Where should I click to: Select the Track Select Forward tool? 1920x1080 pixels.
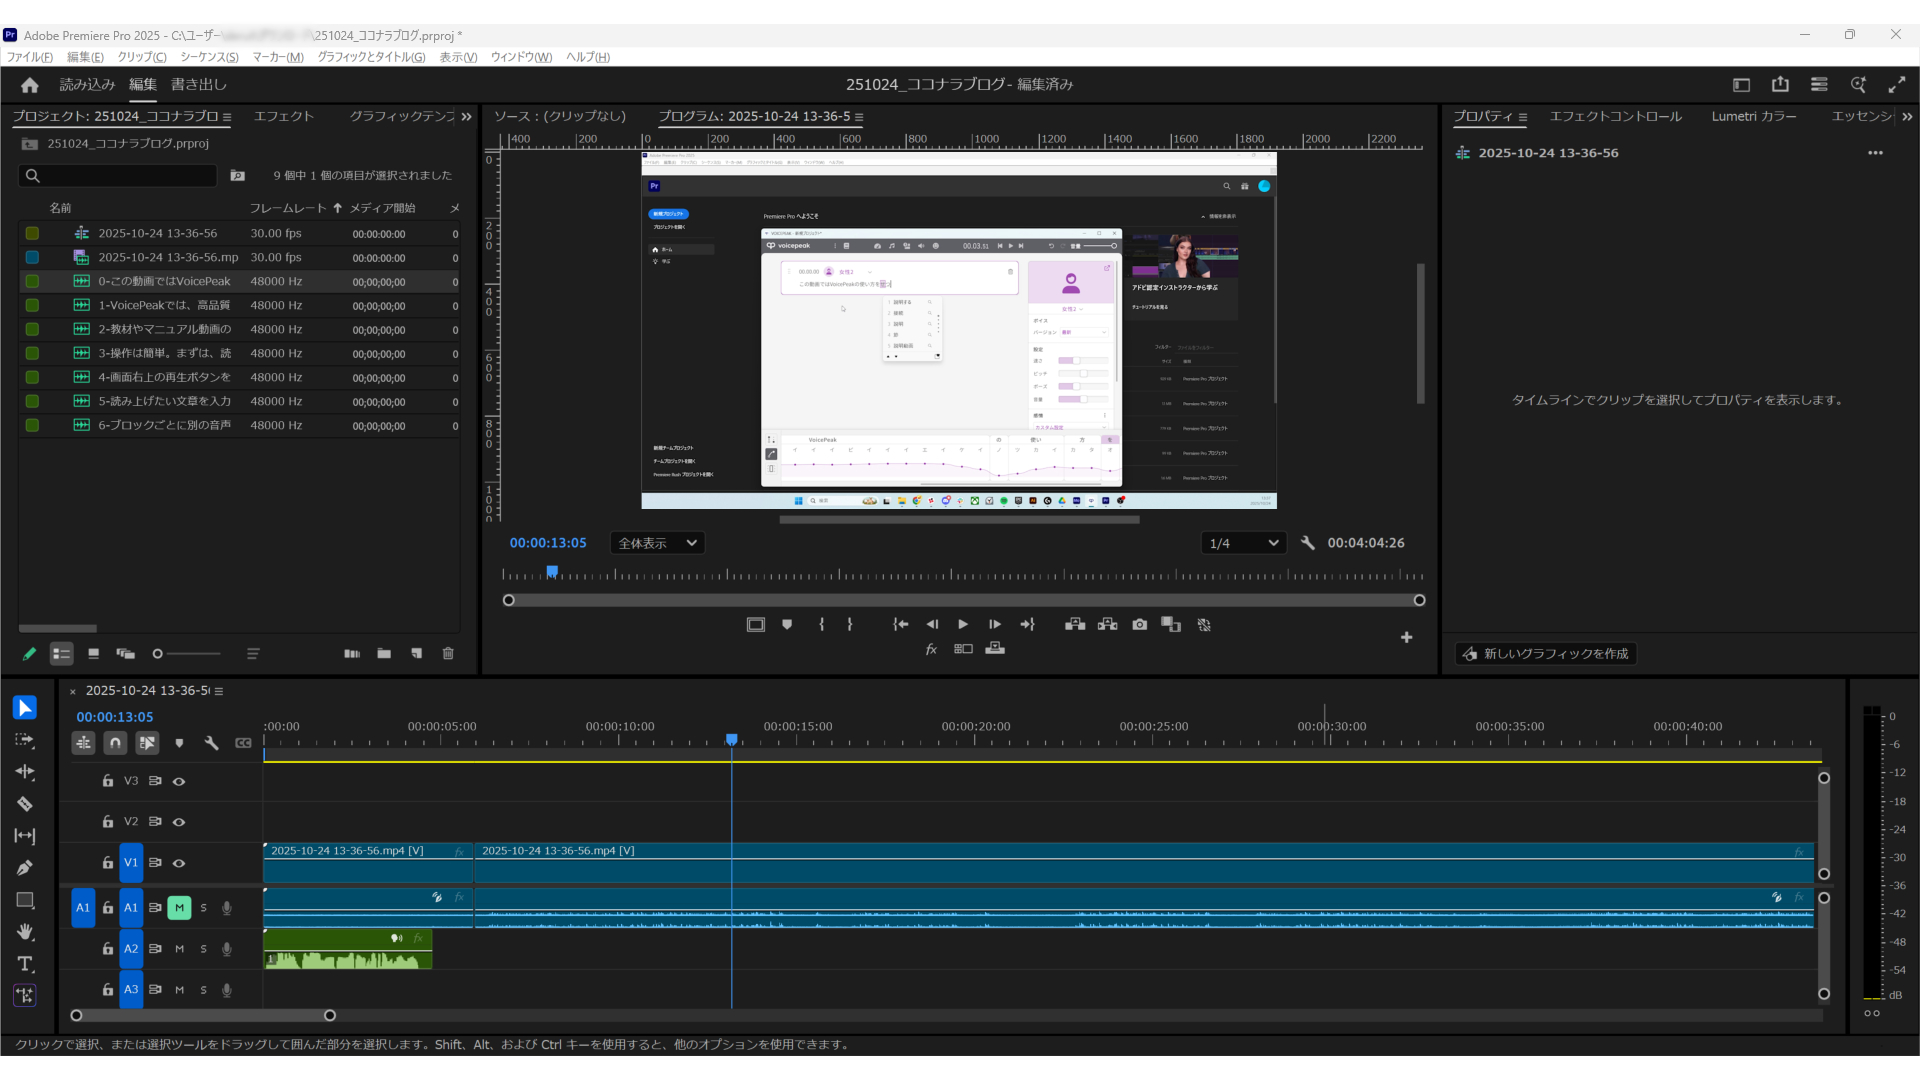click(25, 740)
